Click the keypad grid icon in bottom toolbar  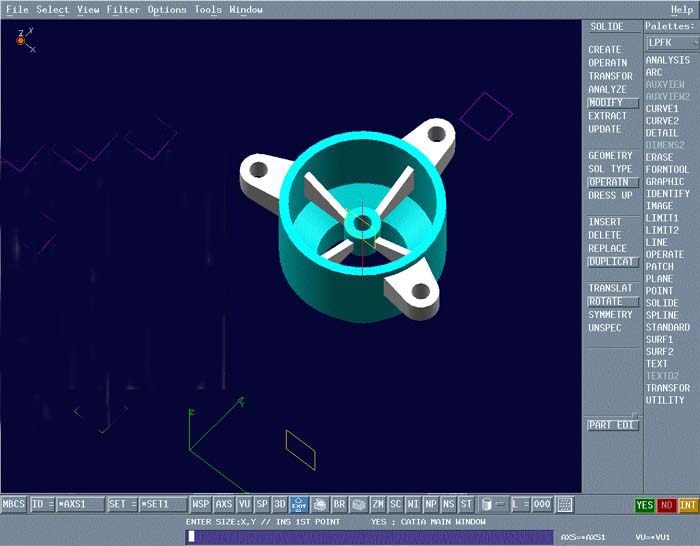pos(564,505)
